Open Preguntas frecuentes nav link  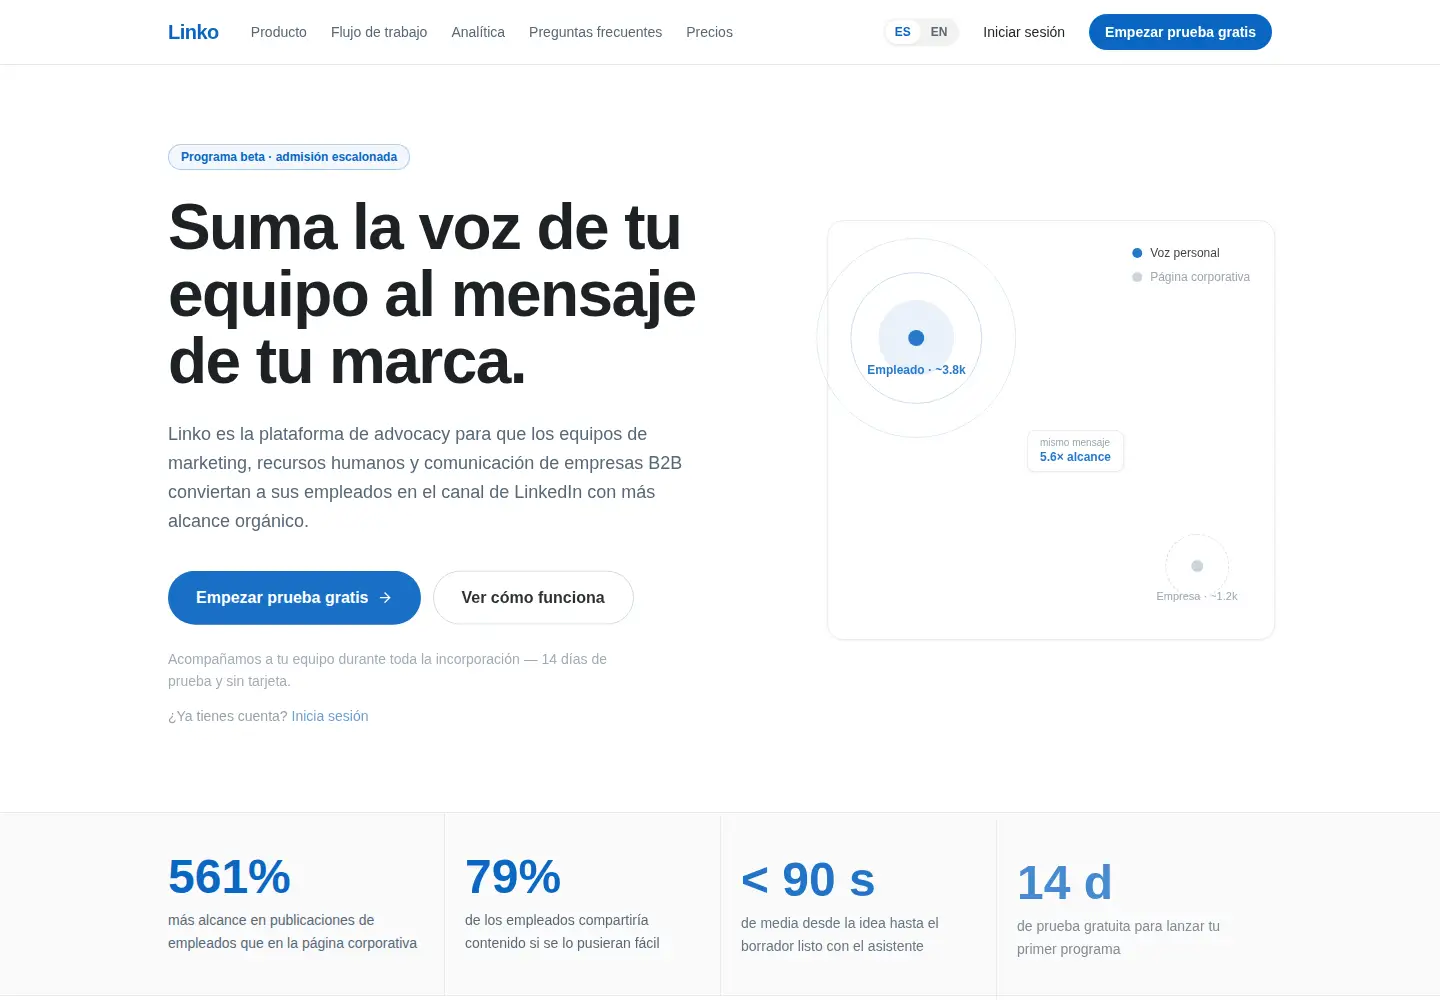coord(595,32)
